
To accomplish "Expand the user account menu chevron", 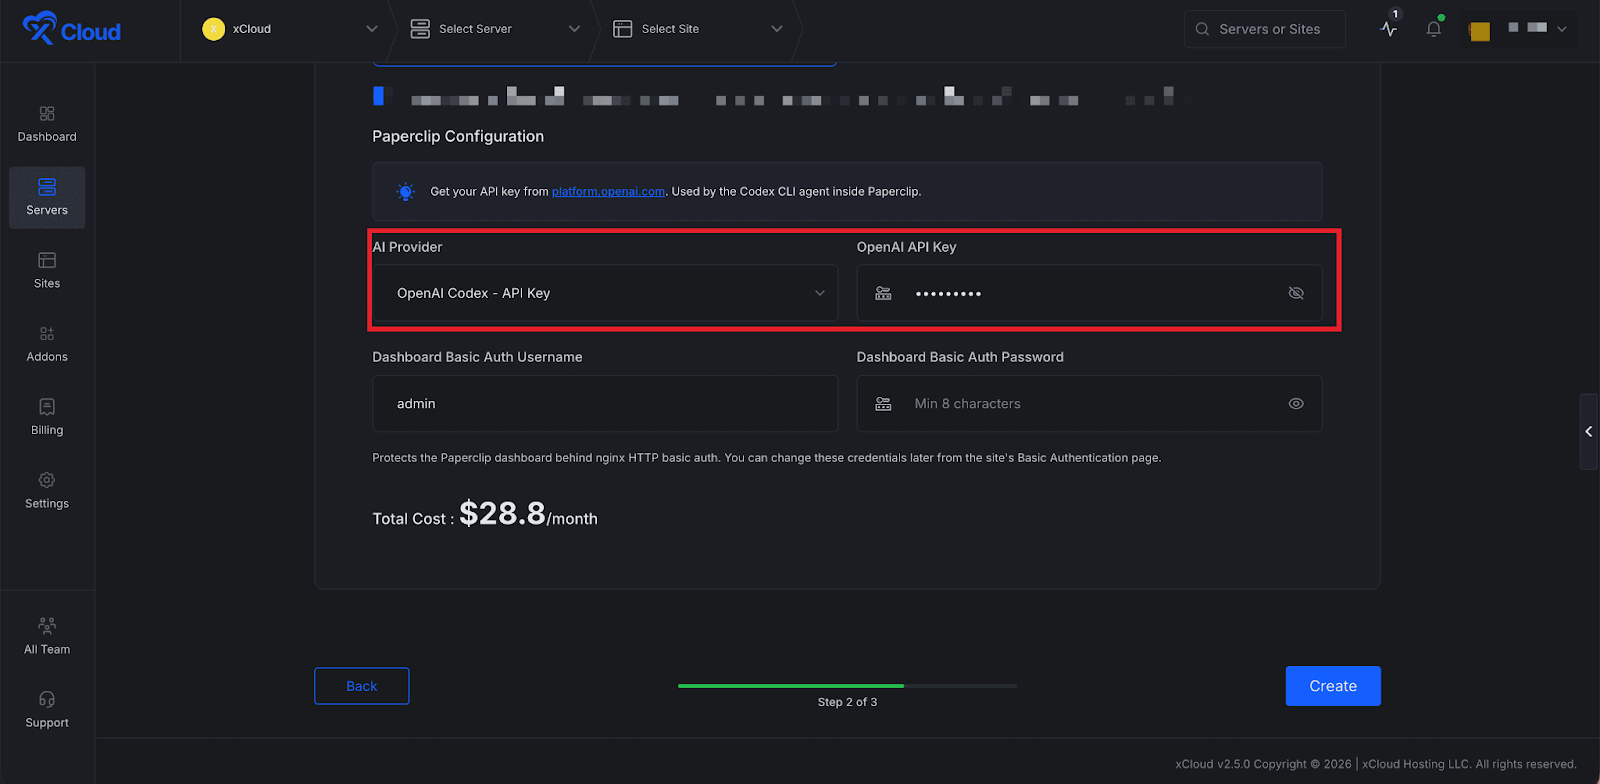I will (1562, 29).
